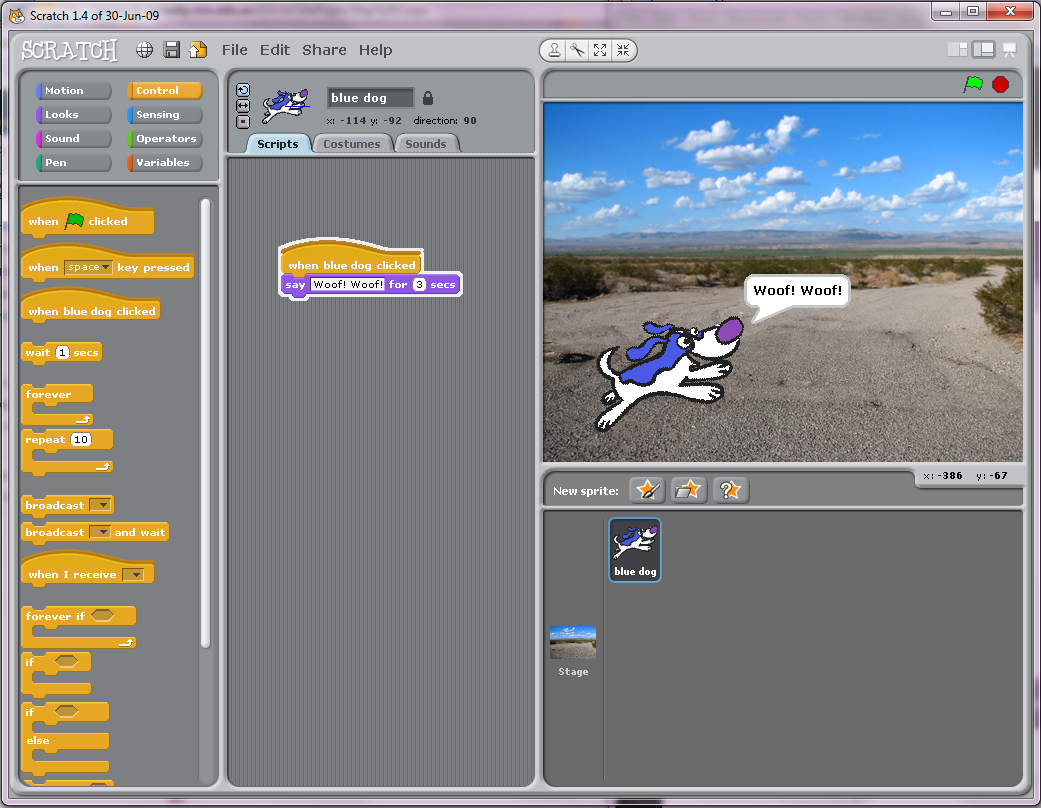1041x808 pixels.
Task: Open space key dropdown in key pressed block
Action: [x=88, y=267]
